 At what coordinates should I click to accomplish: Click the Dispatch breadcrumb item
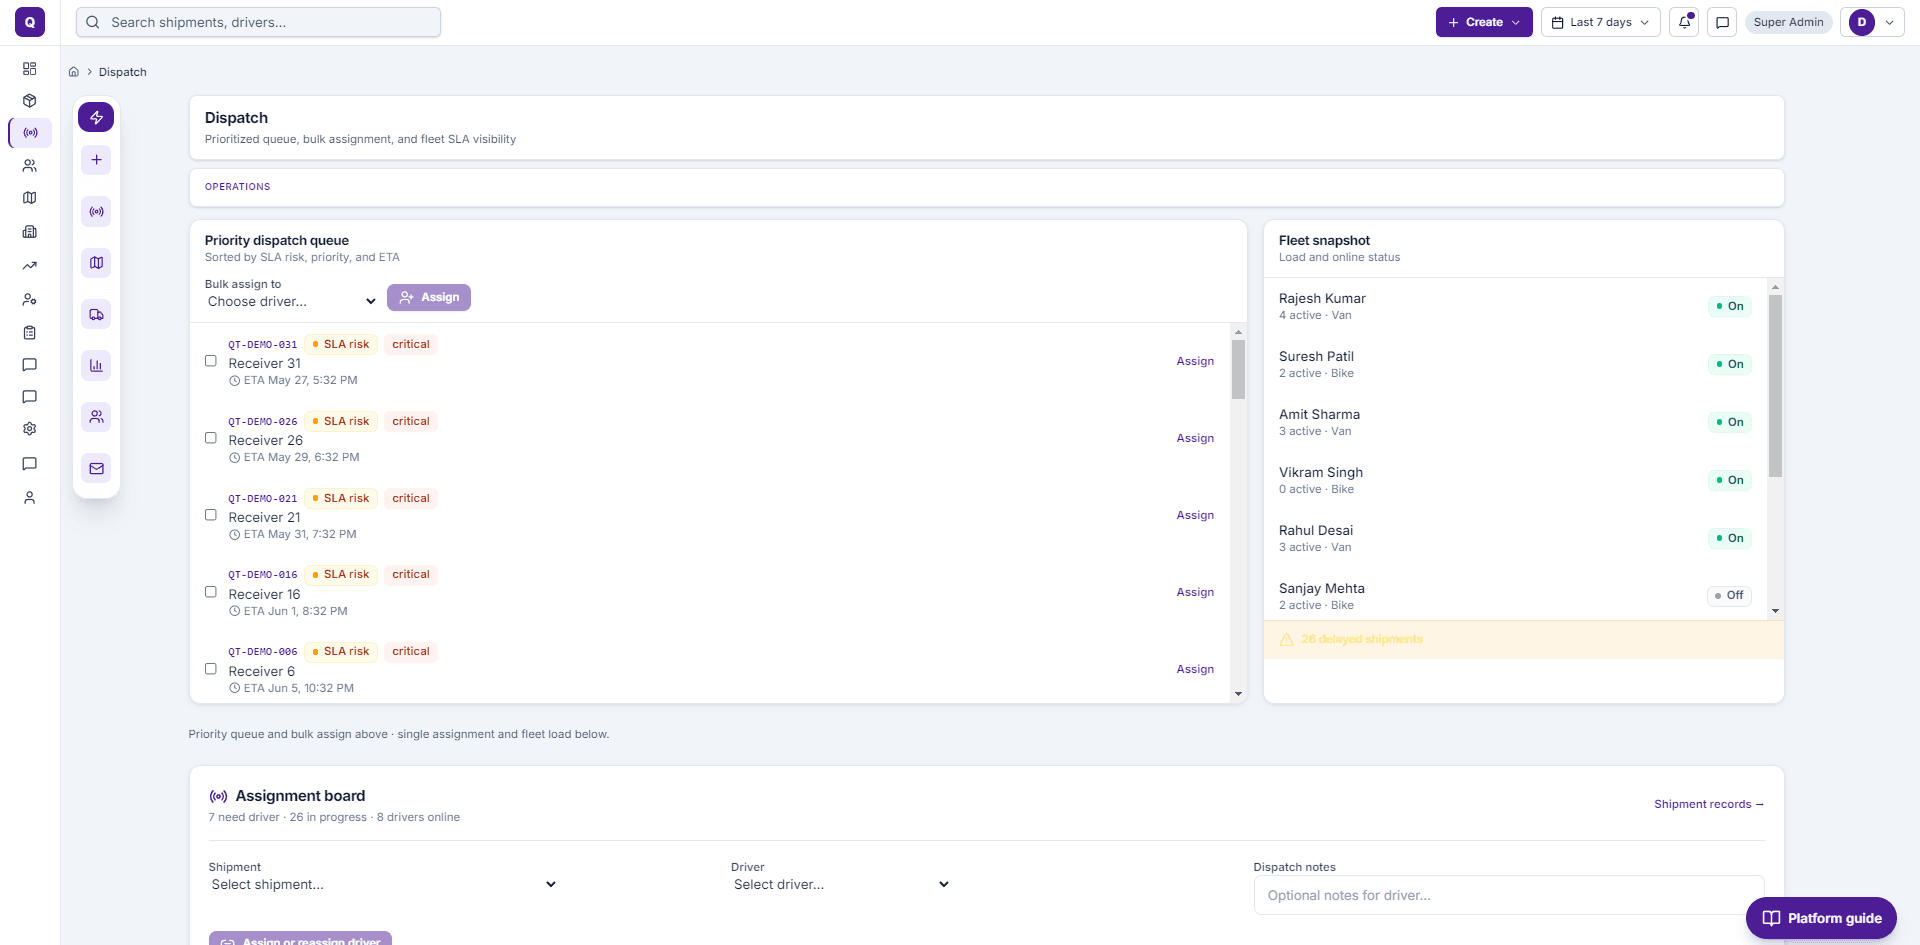(x=123, y=72)
